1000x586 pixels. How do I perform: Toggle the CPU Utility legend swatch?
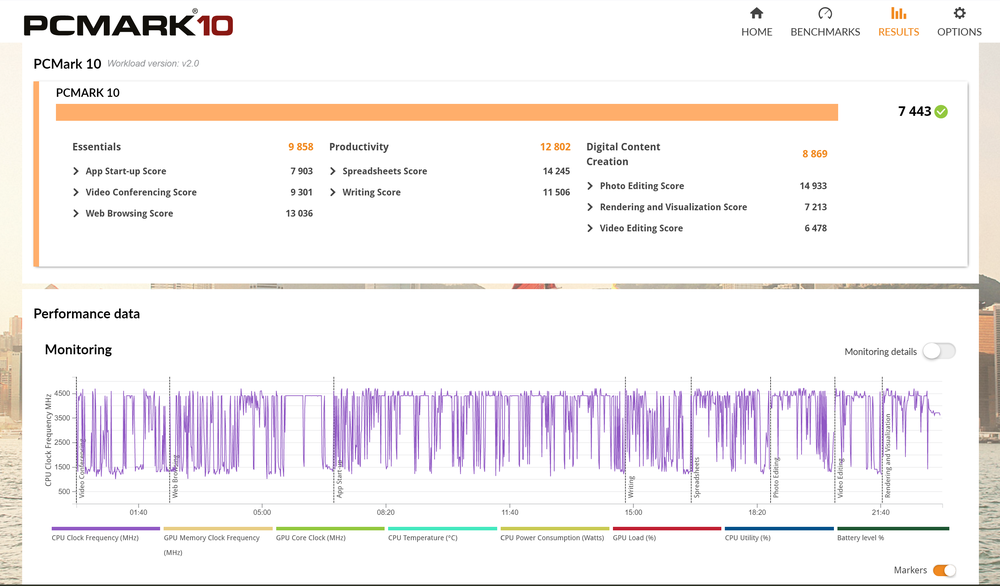(x=779, y=529)
